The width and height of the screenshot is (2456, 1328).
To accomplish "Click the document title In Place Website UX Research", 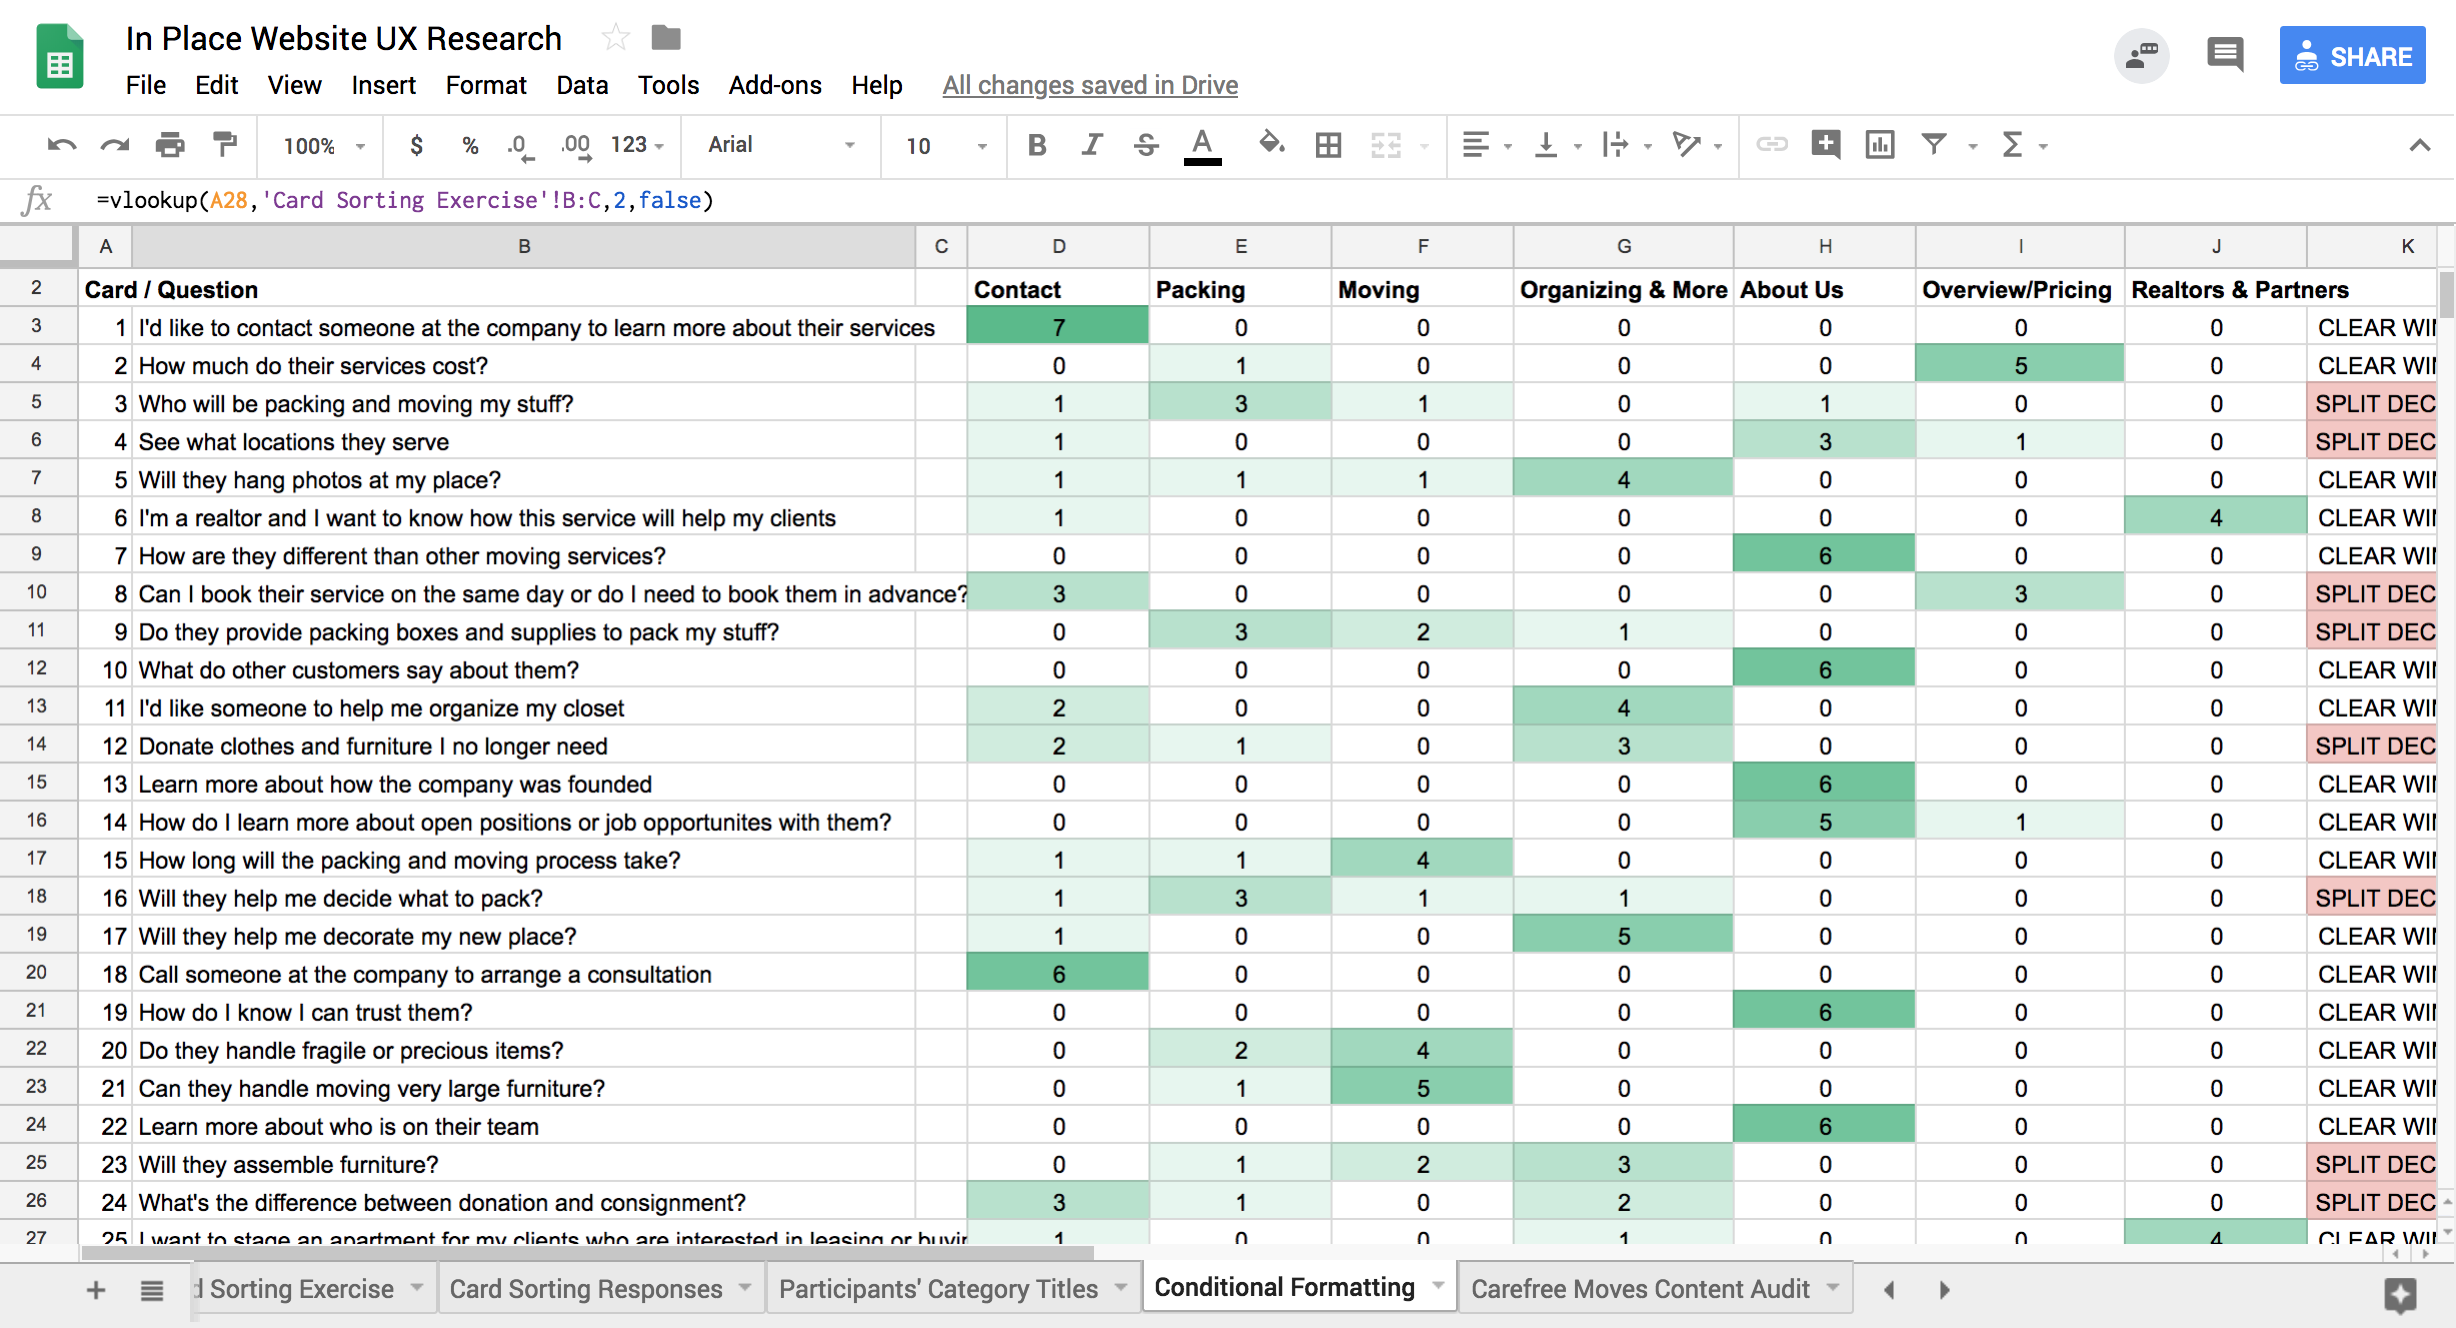I will pyautogui.click(x=344, y=38).
